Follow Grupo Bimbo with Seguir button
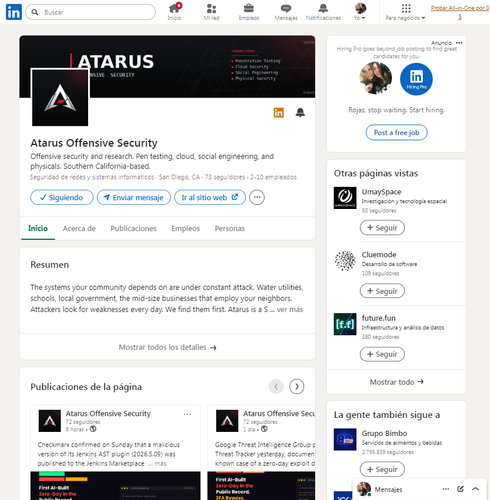 coord(382,469)
